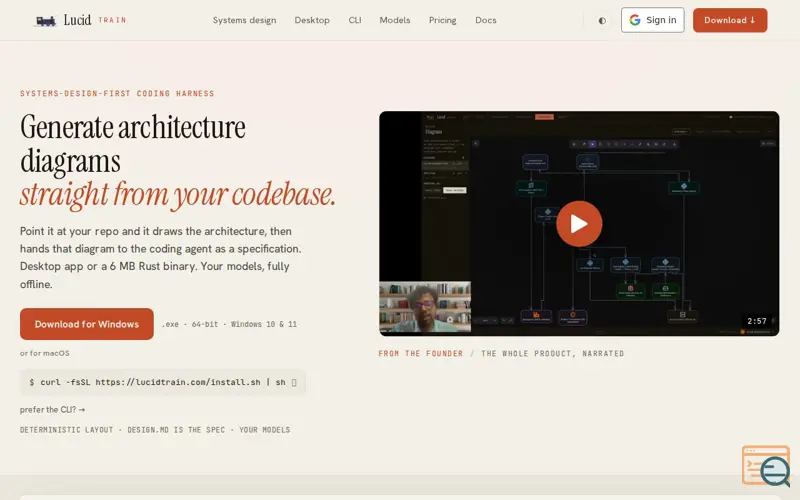Viewport: 800px width, 500px height.
Task: Click the Lucid wordmark text
Action: point(77,20)
